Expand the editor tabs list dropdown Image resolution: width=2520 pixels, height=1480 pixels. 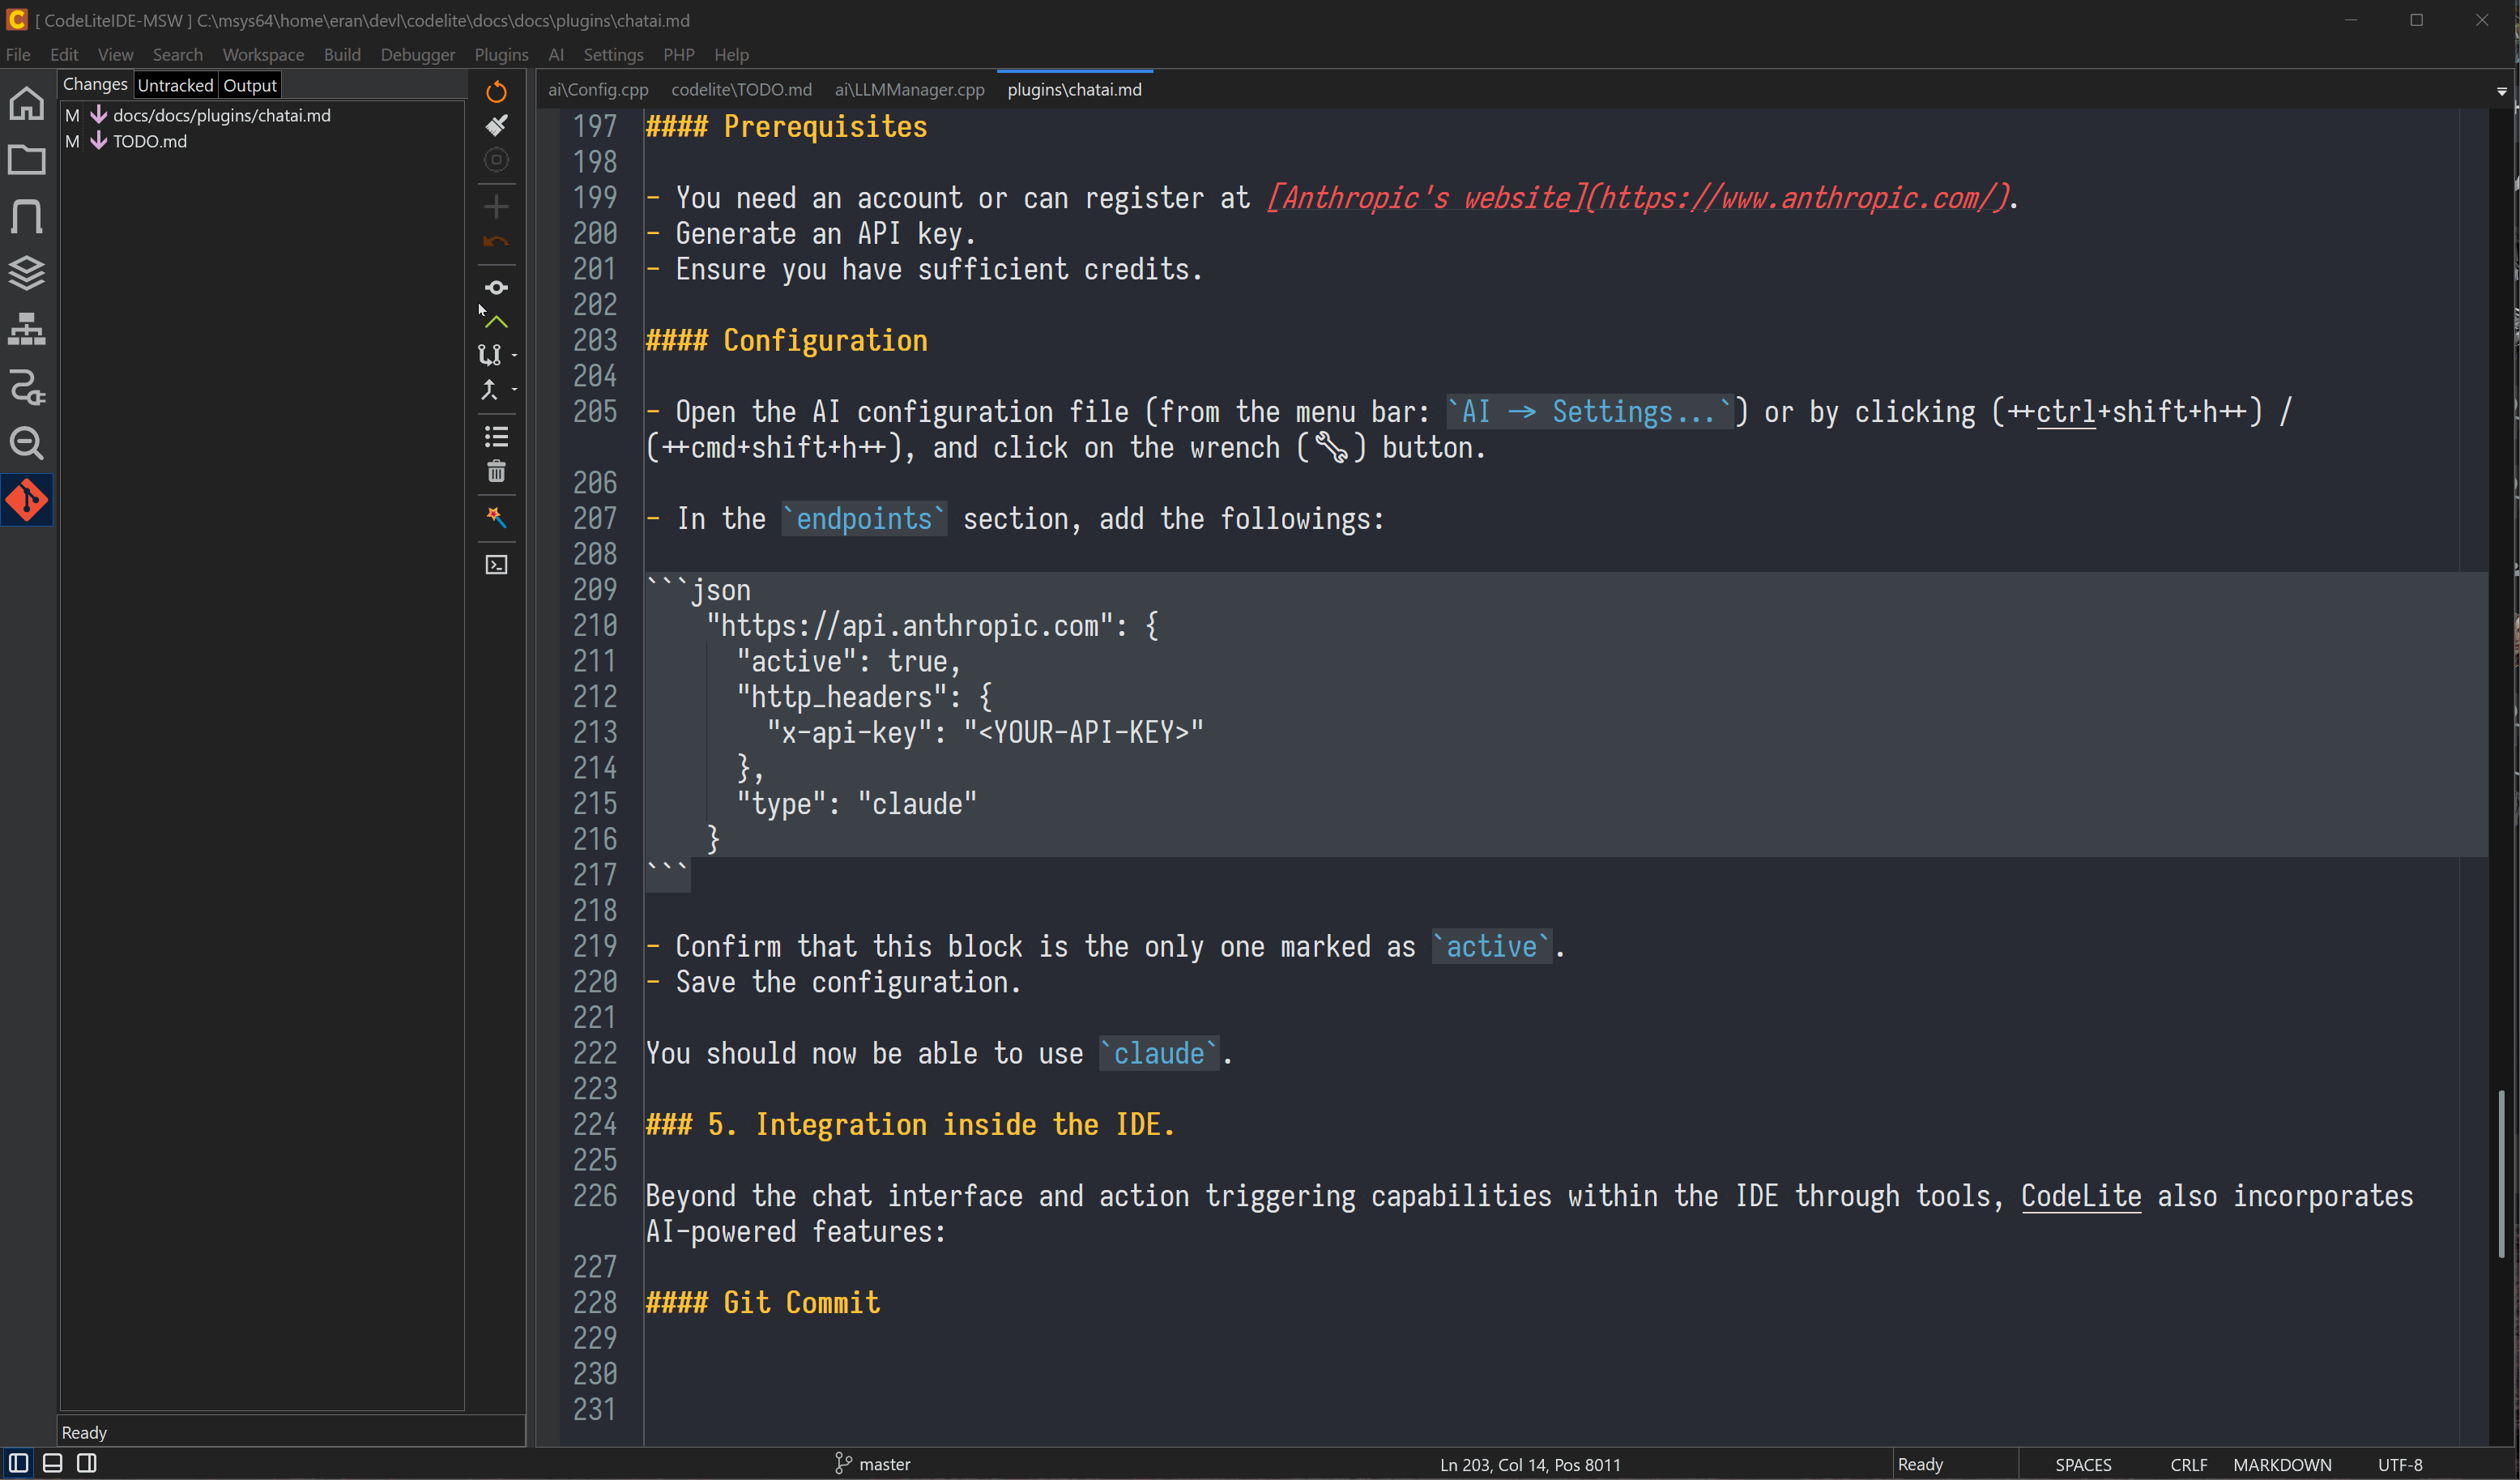click(x=2501, y=91)
